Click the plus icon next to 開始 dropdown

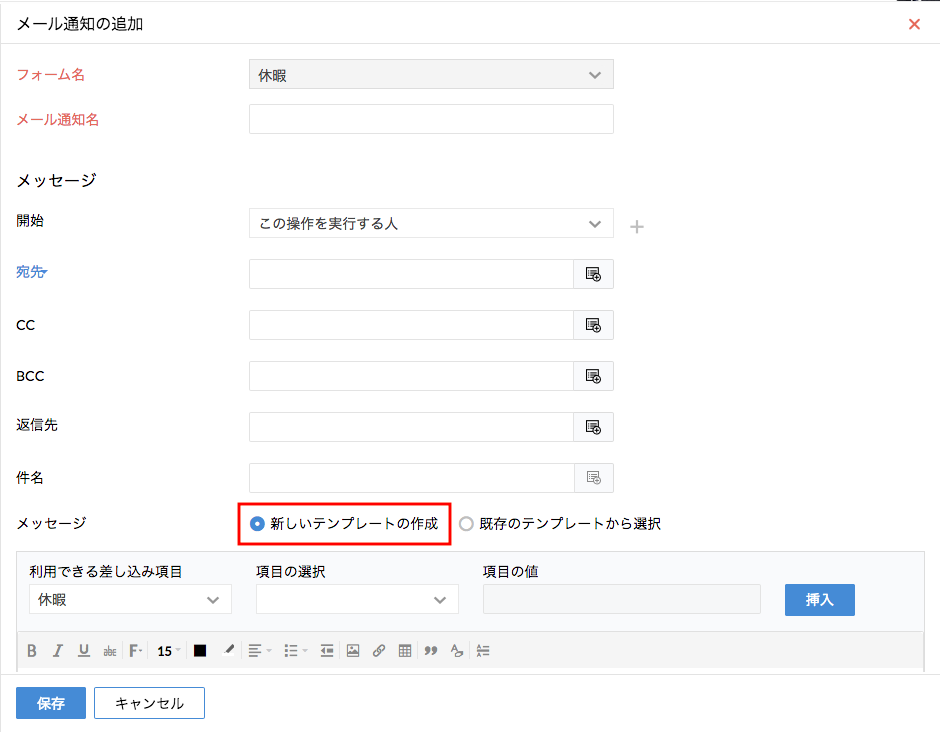point(637,227)
